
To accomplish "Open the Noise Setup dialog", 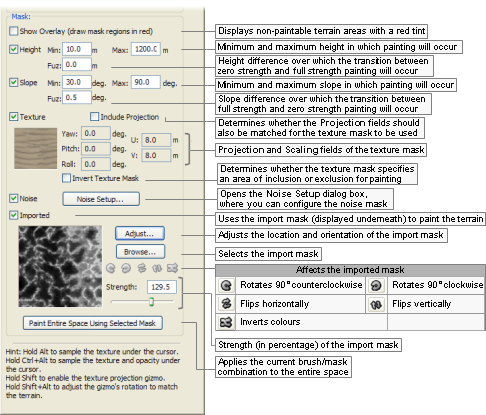I will coord(101,199).
